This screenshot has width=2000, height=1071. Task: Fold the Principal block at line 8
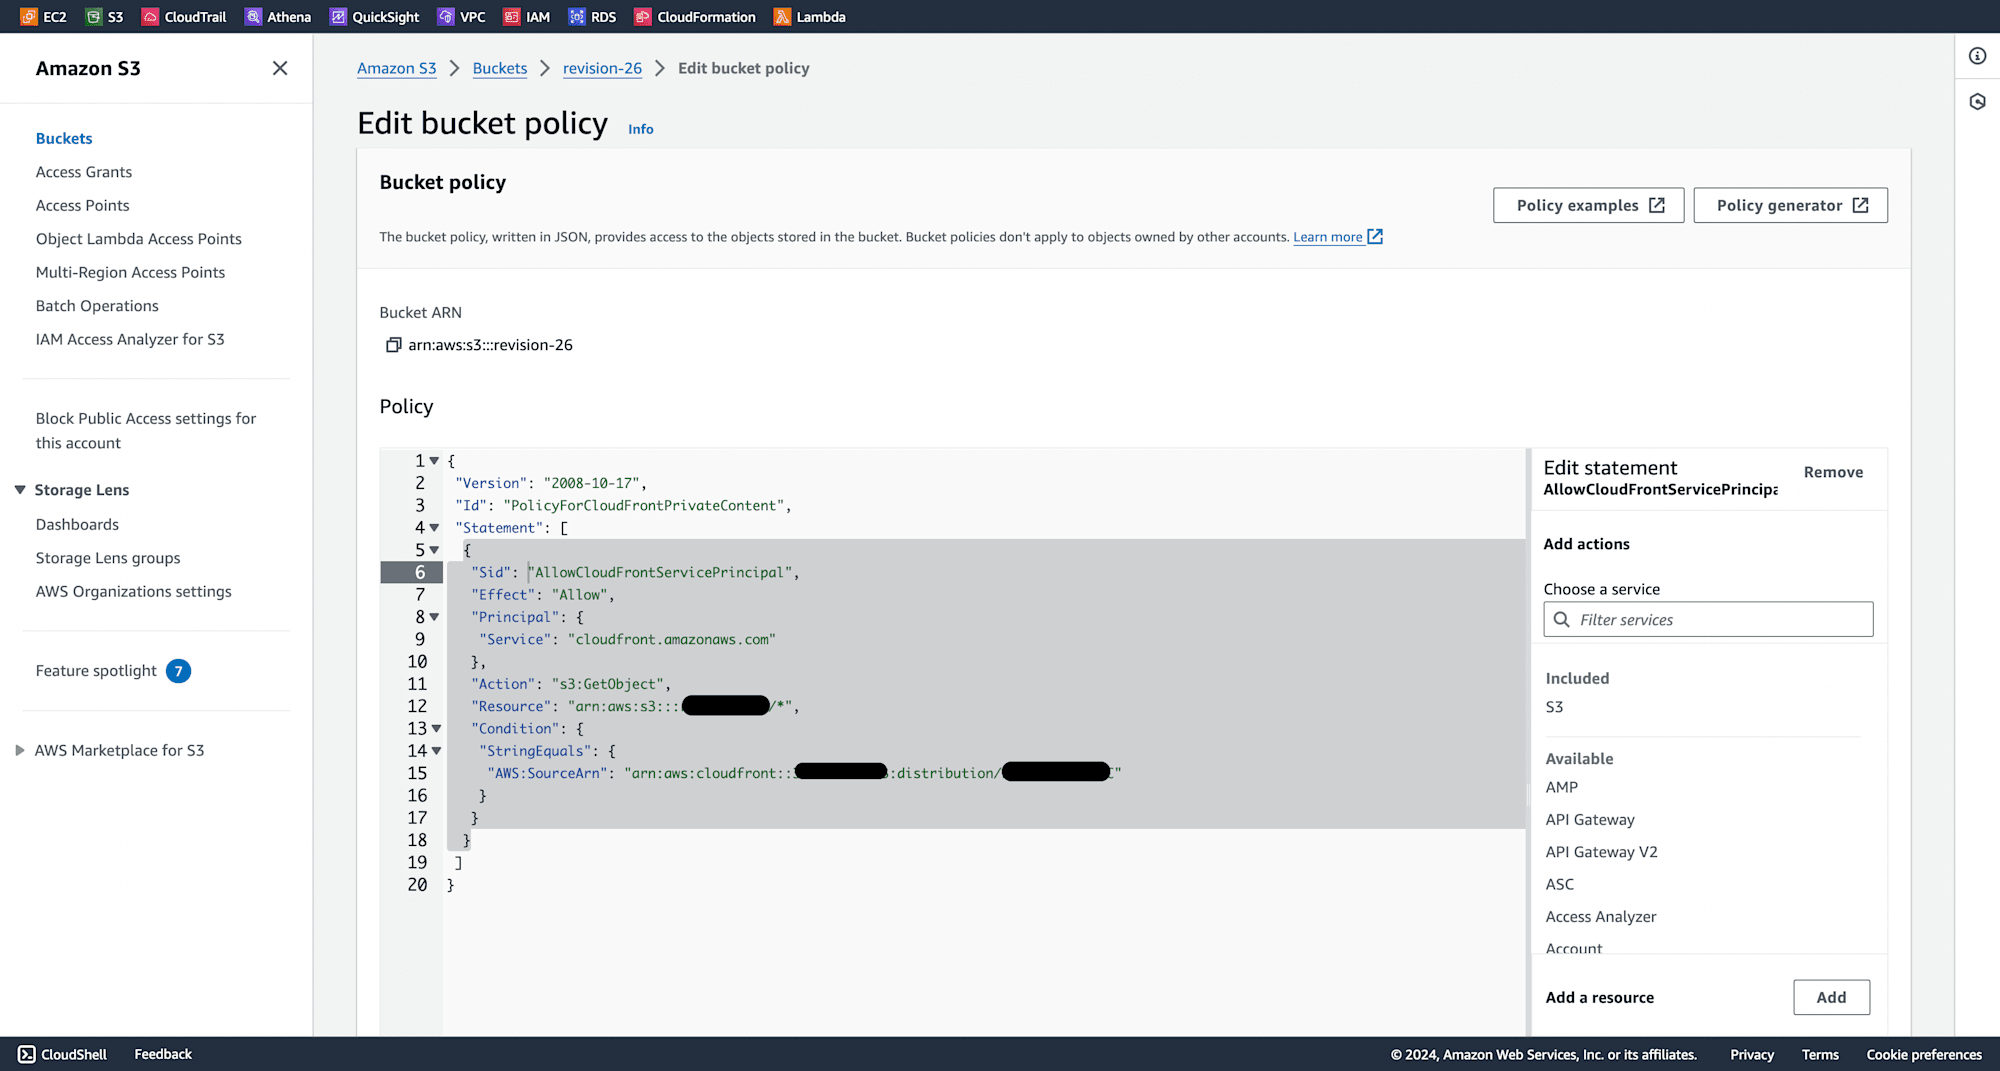pos(434,617)
